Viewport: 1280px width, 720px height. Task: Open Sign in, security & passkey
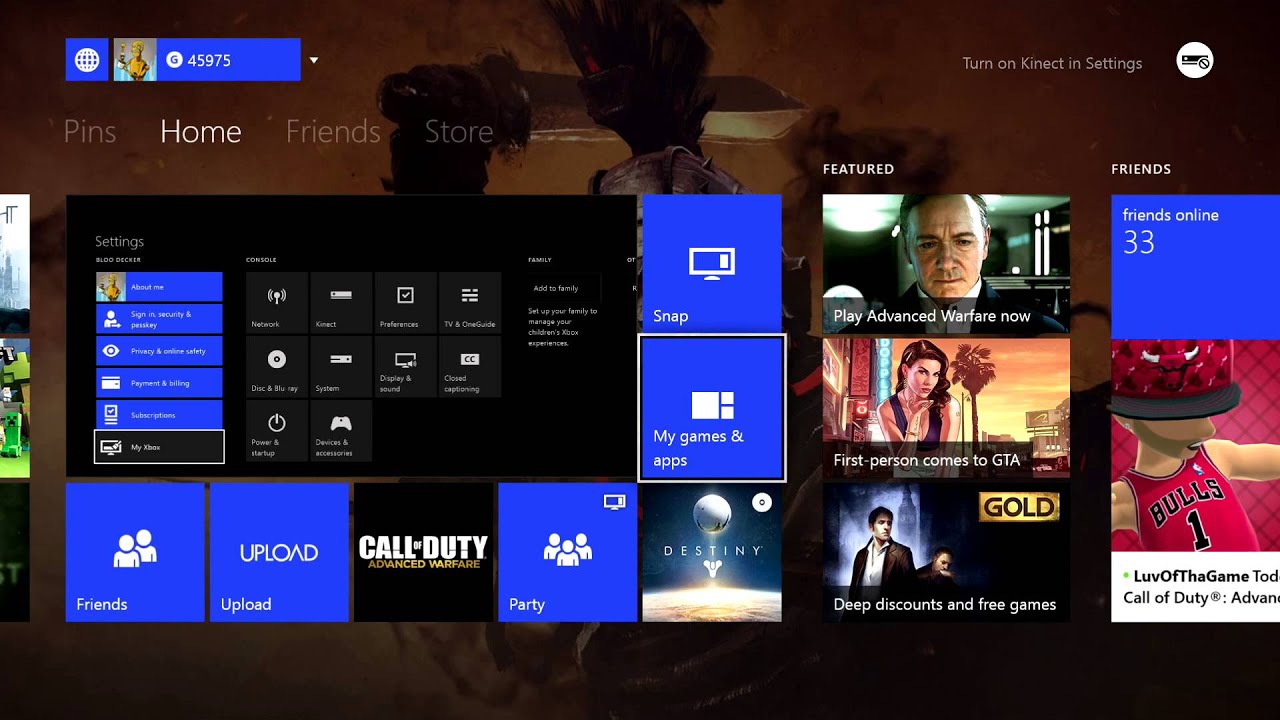pyautogui.click(x=159, y=319)
